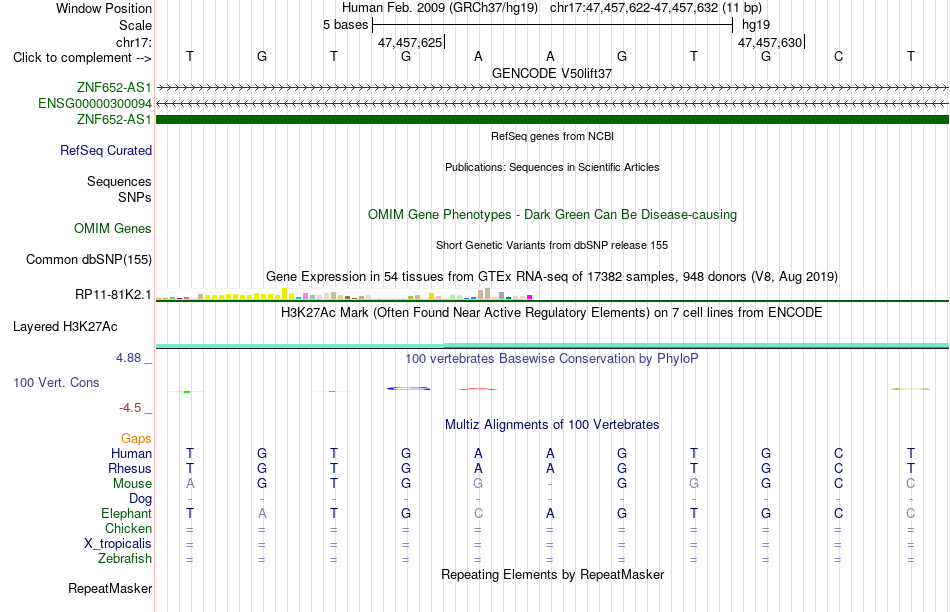Image resolution: width=950 pixels, height=612 pixels.
Task: Click the orange Gaps label
Action: [136, 438]
